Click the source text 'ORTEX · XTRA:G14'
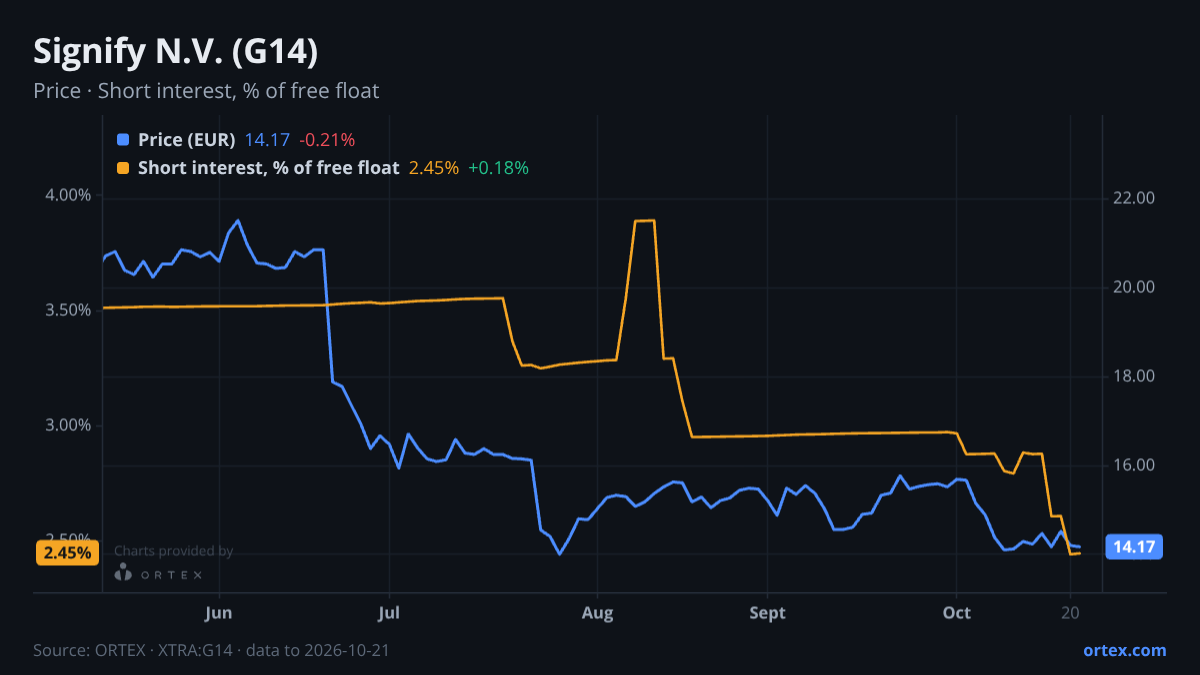 (162, 650)
